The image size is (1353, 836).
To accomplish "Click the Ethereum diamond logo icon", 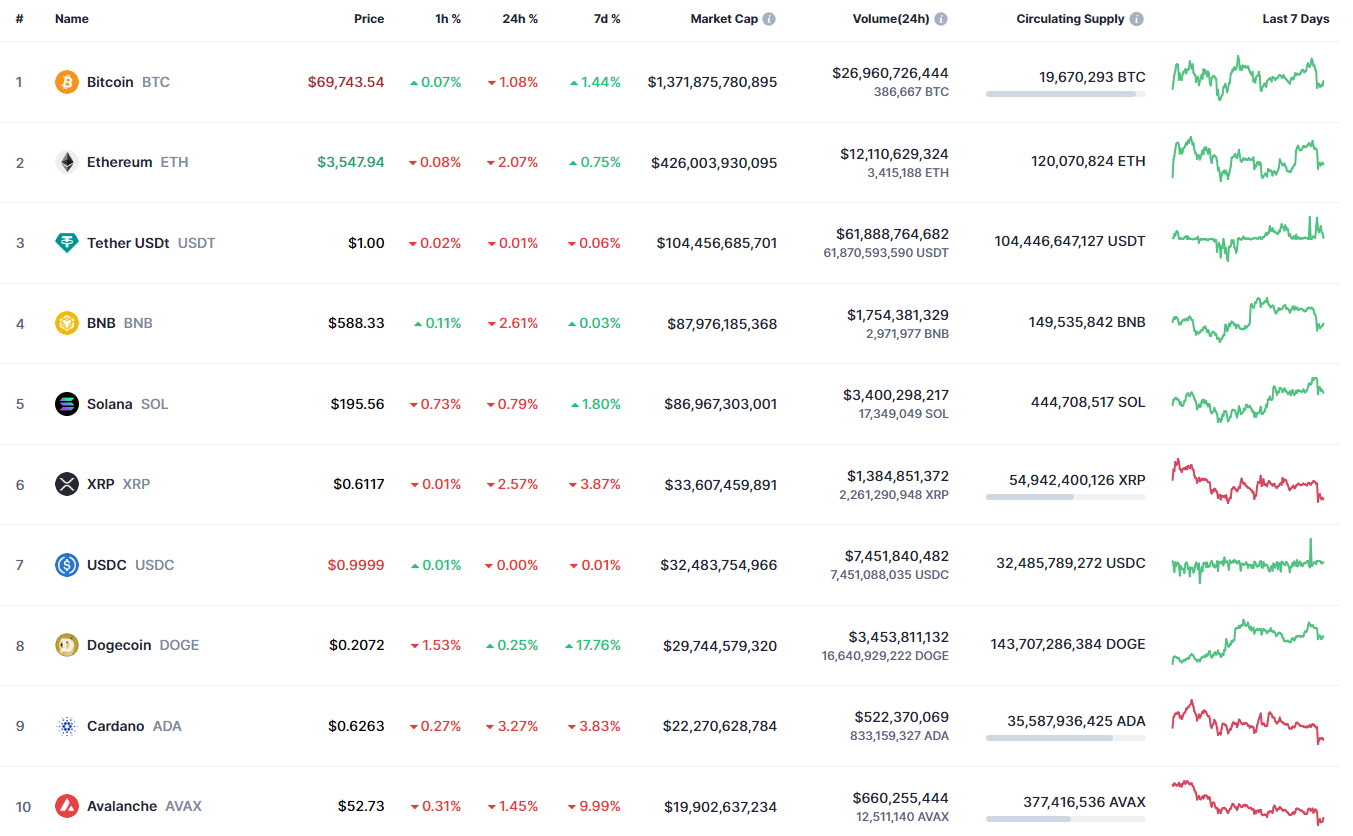I will tap(67, 162).
